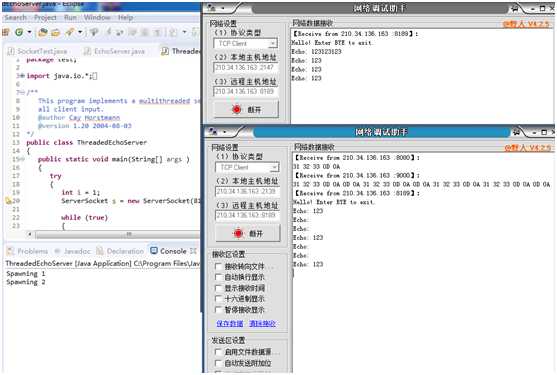Click the pin-shaped icon in Eclipse toolbar
This screenshot has width=557, height=375.
(x=94, y=33)
